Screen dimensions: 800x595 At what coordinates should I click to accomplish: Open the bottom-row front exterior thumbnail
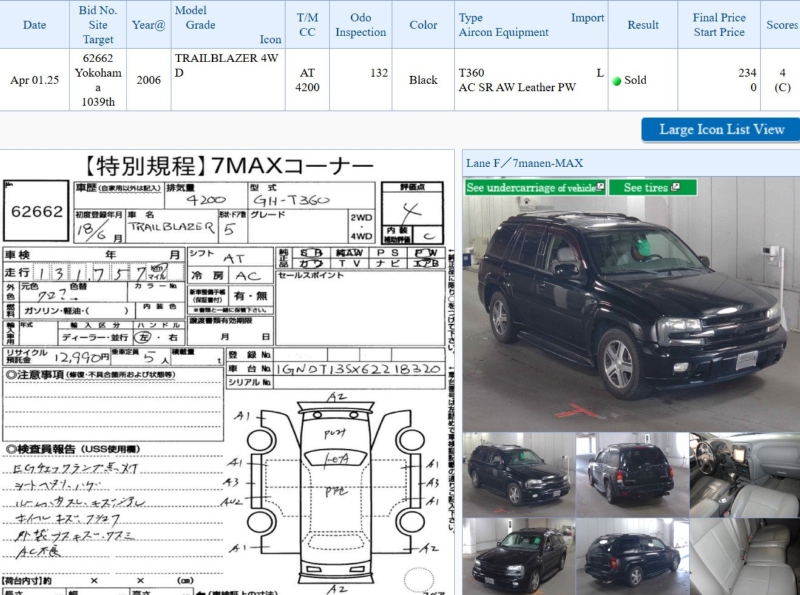(x=517, y=556)
